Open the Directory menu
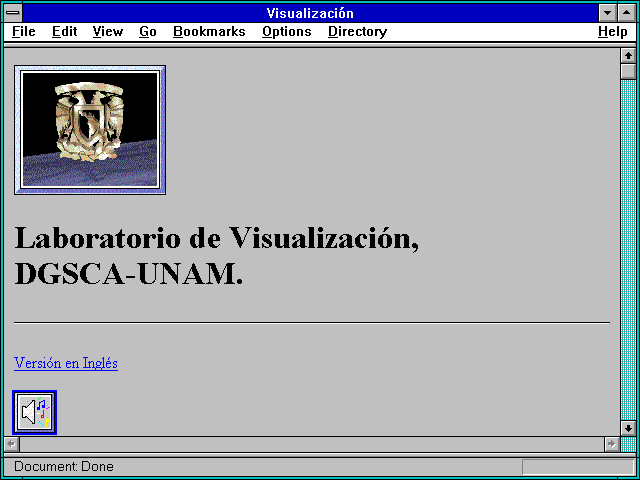640x480 pixels. click(358, 32)
